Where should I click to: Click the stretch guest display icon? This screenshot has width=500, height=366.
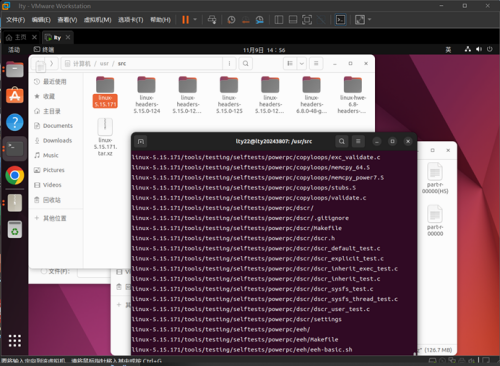click(x=360, y=20)
